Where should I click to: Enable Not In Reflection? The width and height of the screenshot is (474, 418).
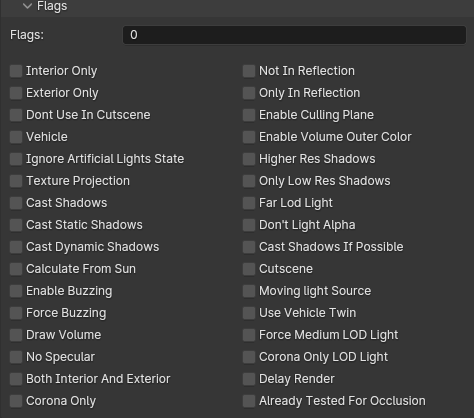pyautogui.click(x=249, y=71)
